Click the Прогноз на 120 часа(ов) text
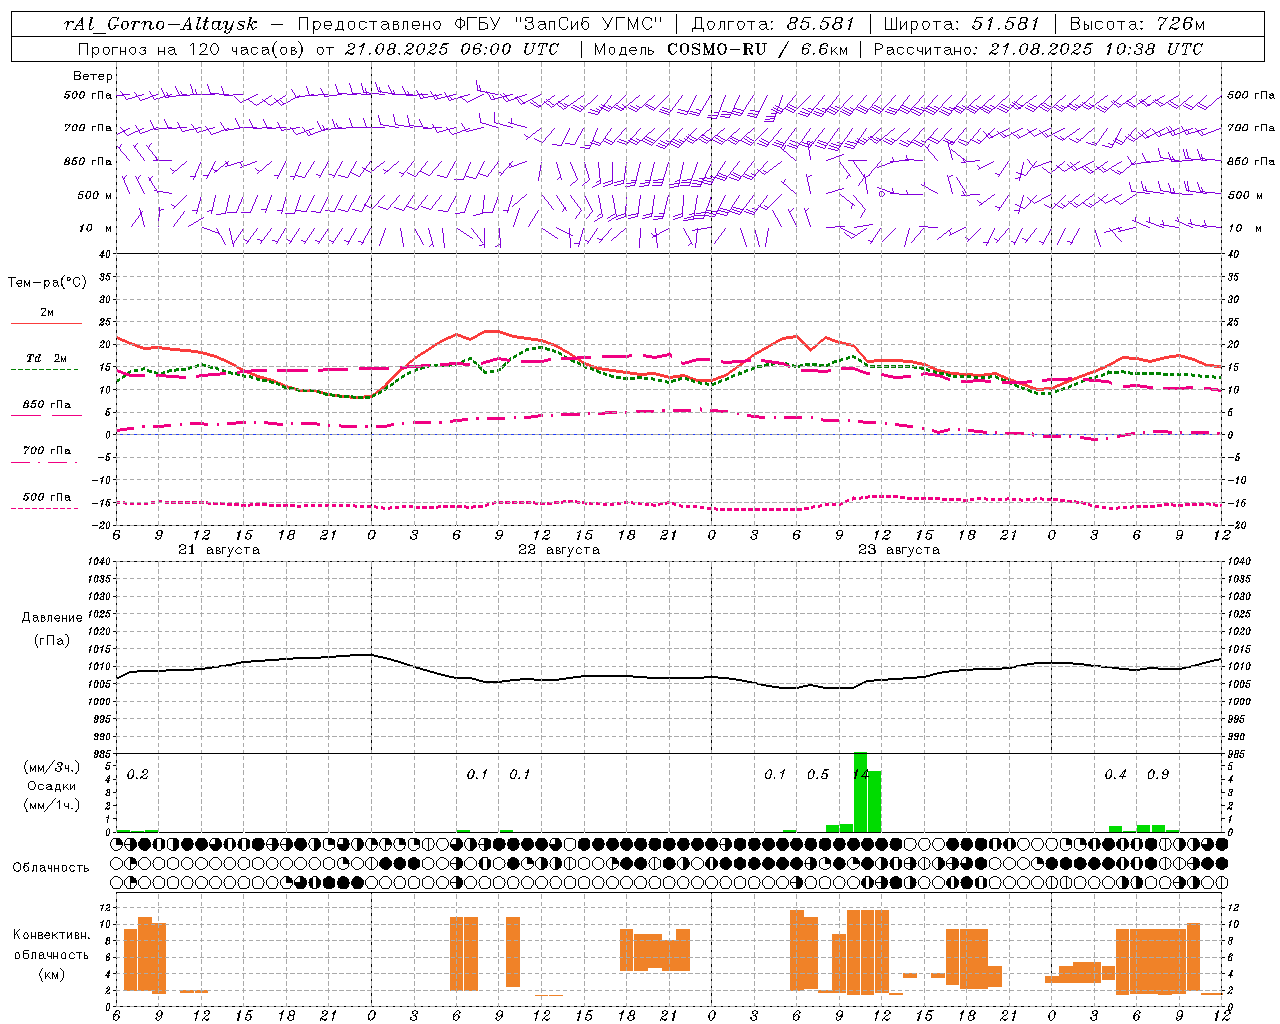Viewport: 1280px width, 1024px height. [x=191, y=49]
